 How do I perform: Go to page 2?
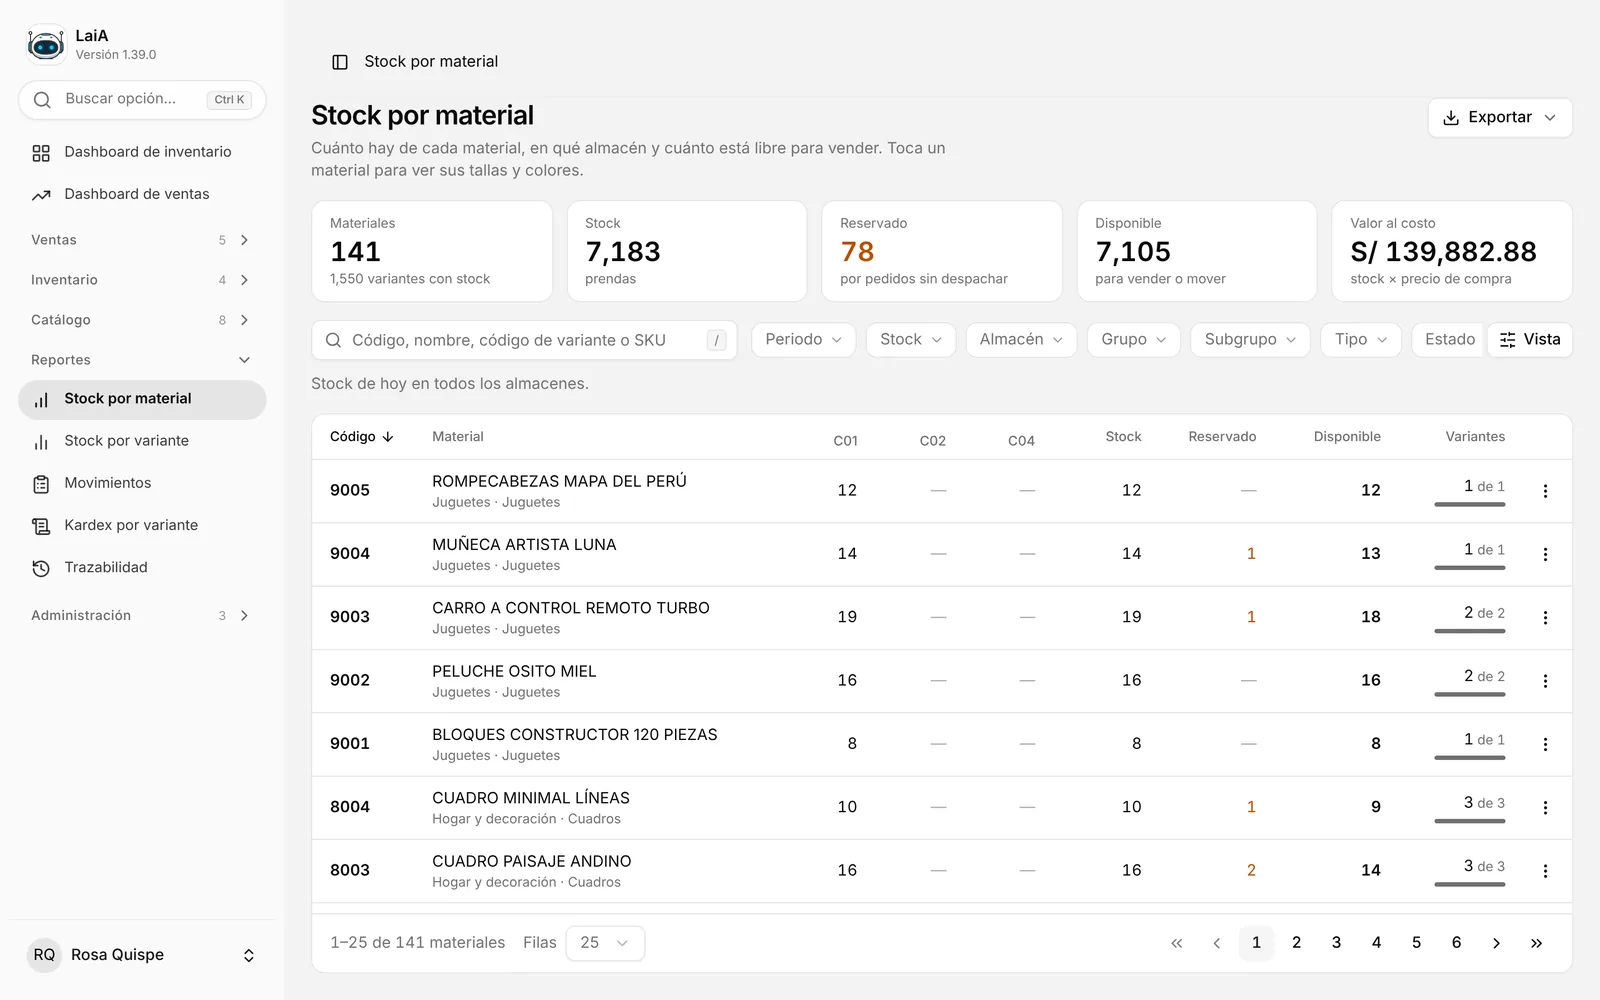tap(1297, 943)
